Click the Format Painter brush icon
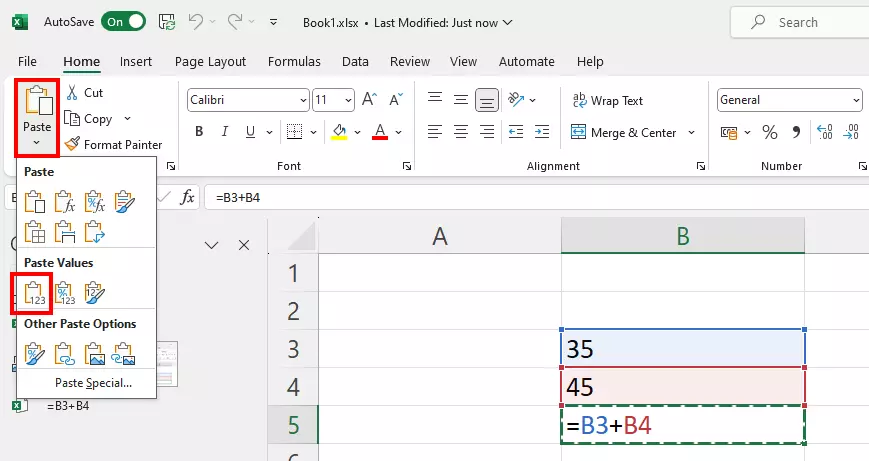The image size is (869, 461). pyautogui.click(x=72, y=145)
